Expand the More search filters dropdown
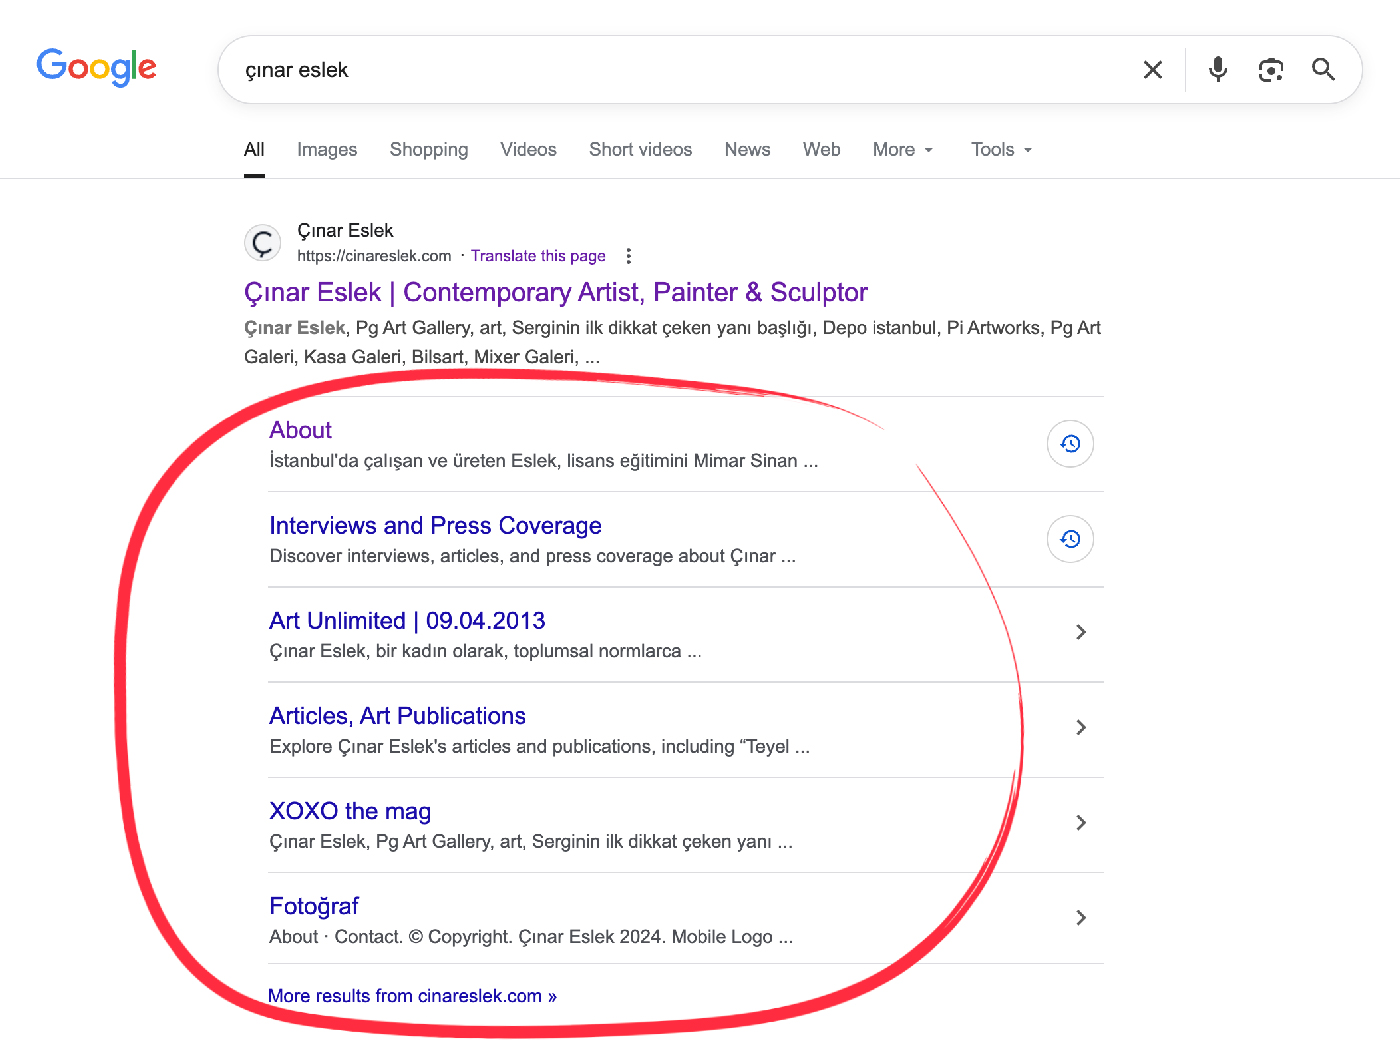This screenshot has width=1400, height=1041. click(902, 150)
